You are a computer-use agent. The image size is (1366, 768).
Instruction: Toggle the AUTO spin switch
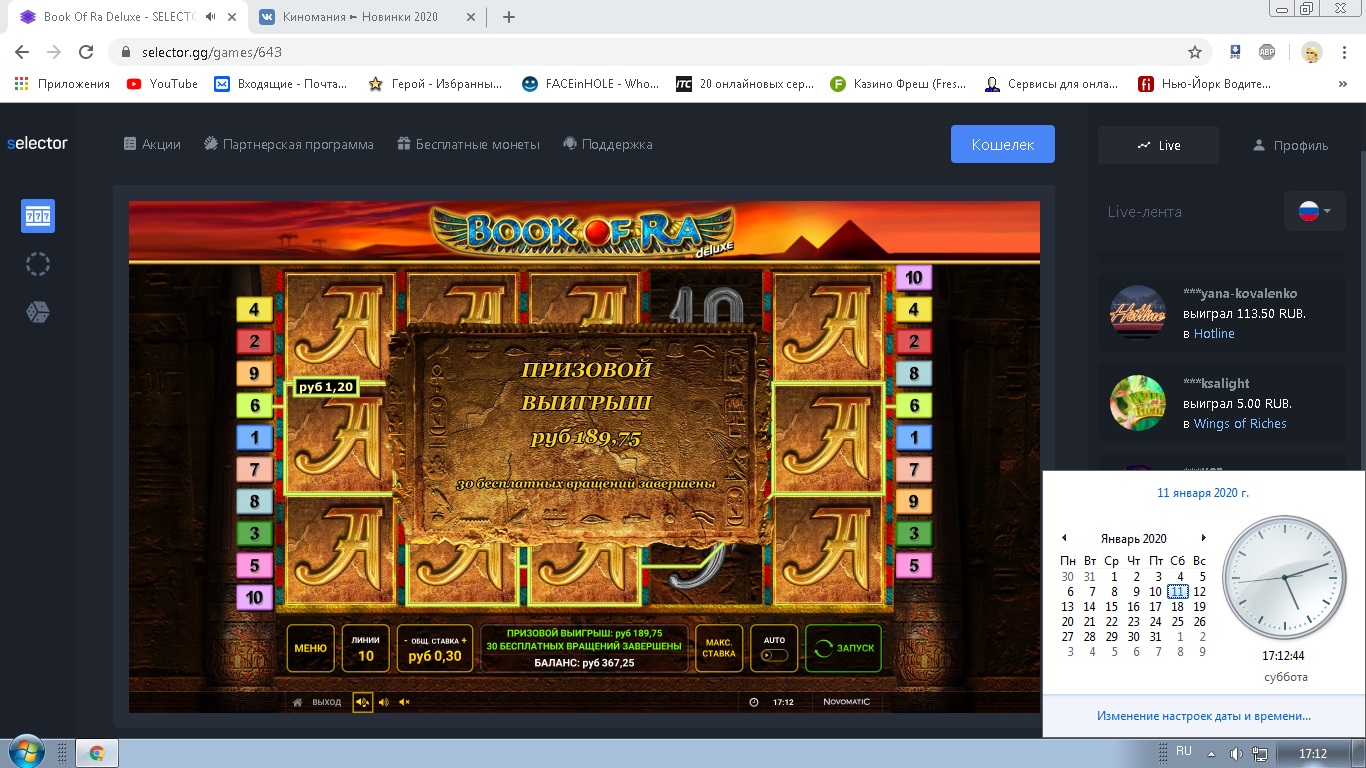coord(774,656)
